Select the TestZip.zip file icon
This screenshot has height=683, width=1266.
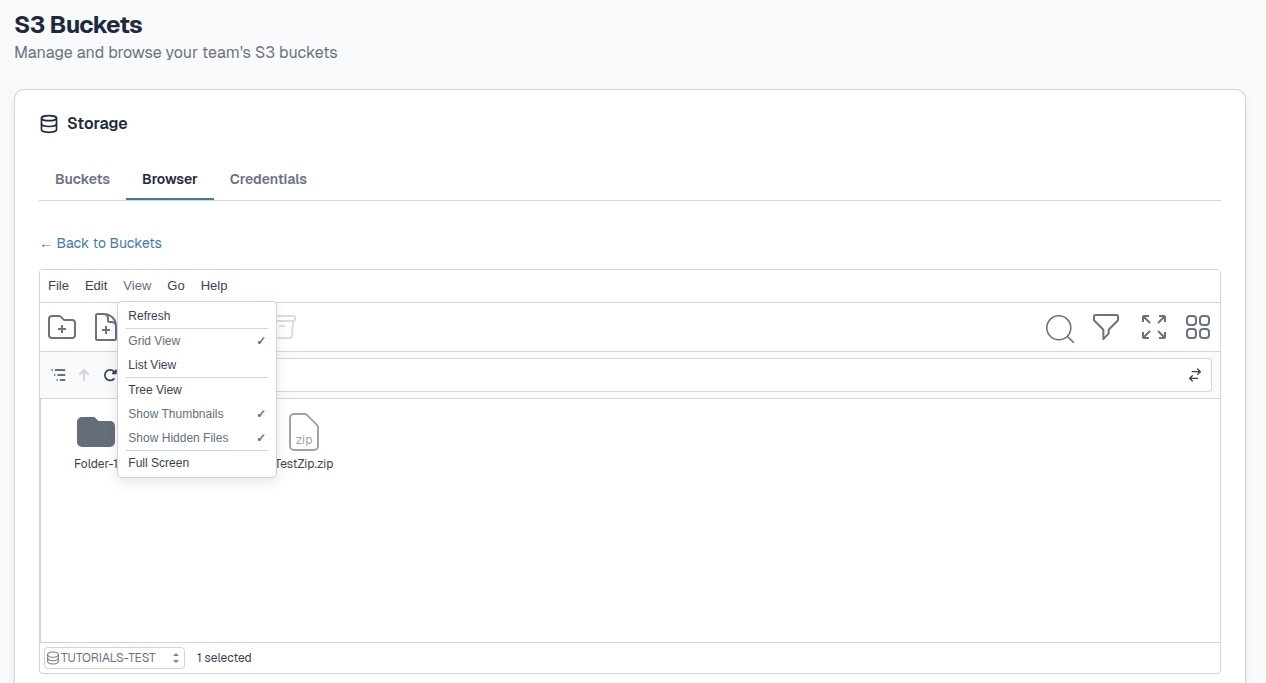pos(304,433)
